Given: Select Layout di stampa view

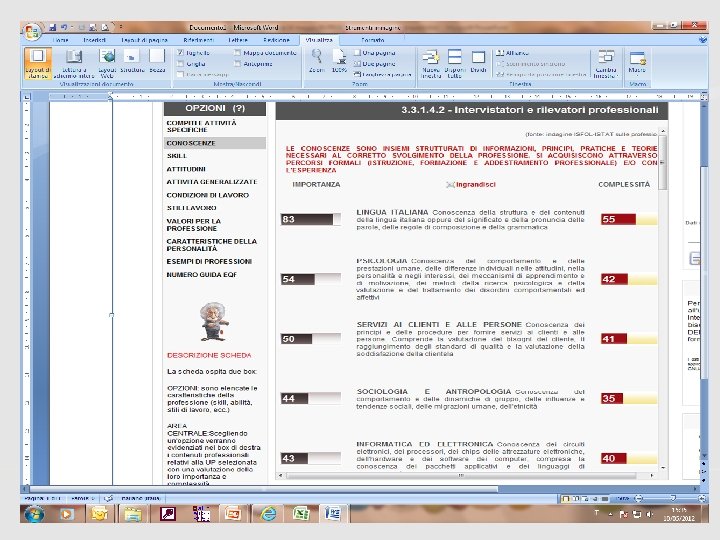Looking at the screenshot, I should click(38, 63).
